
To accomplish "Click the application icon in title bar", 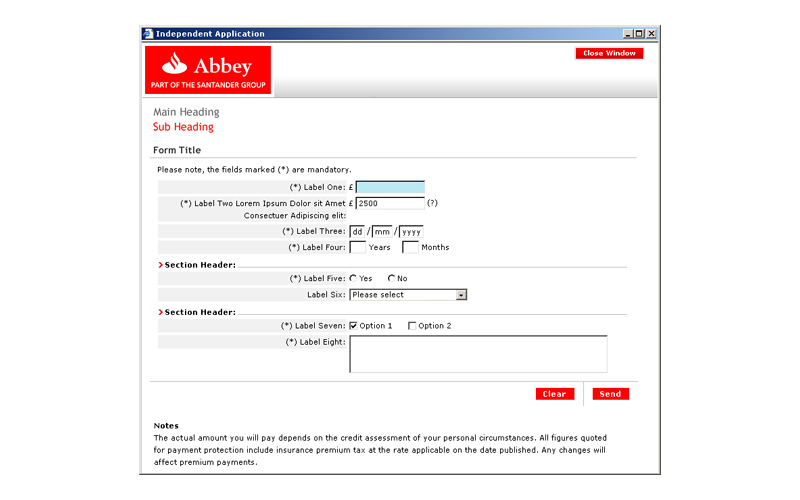I will pos(149,34).
